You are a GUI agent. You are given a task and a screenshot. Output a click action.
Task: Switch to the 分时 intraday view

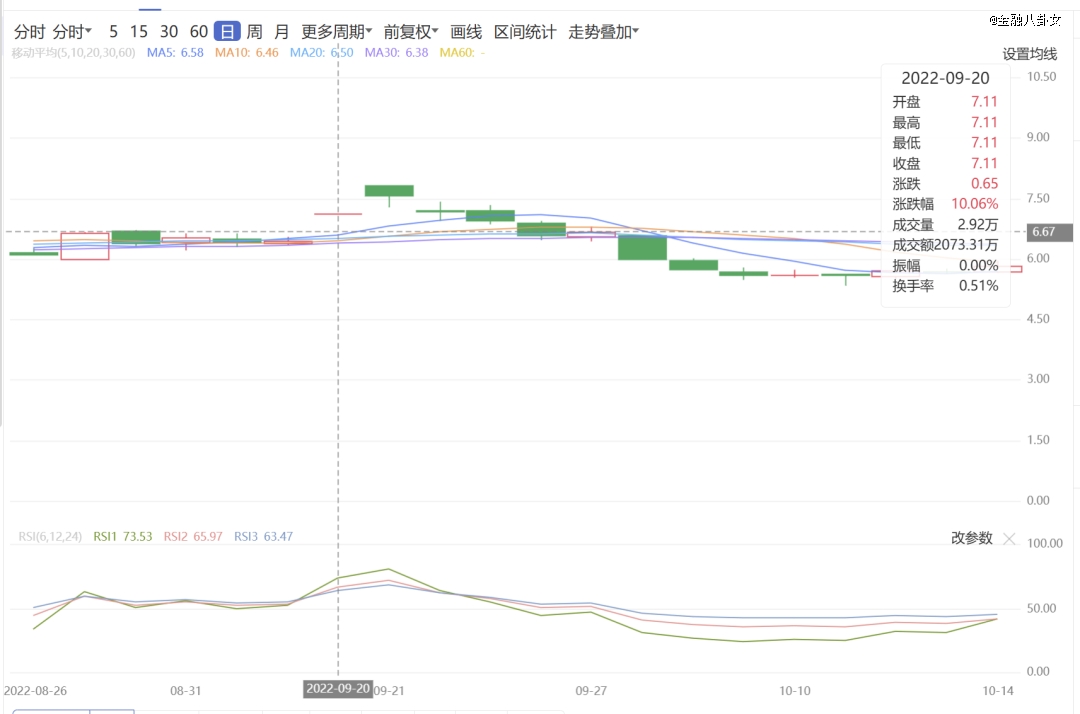tap(29, 32)
